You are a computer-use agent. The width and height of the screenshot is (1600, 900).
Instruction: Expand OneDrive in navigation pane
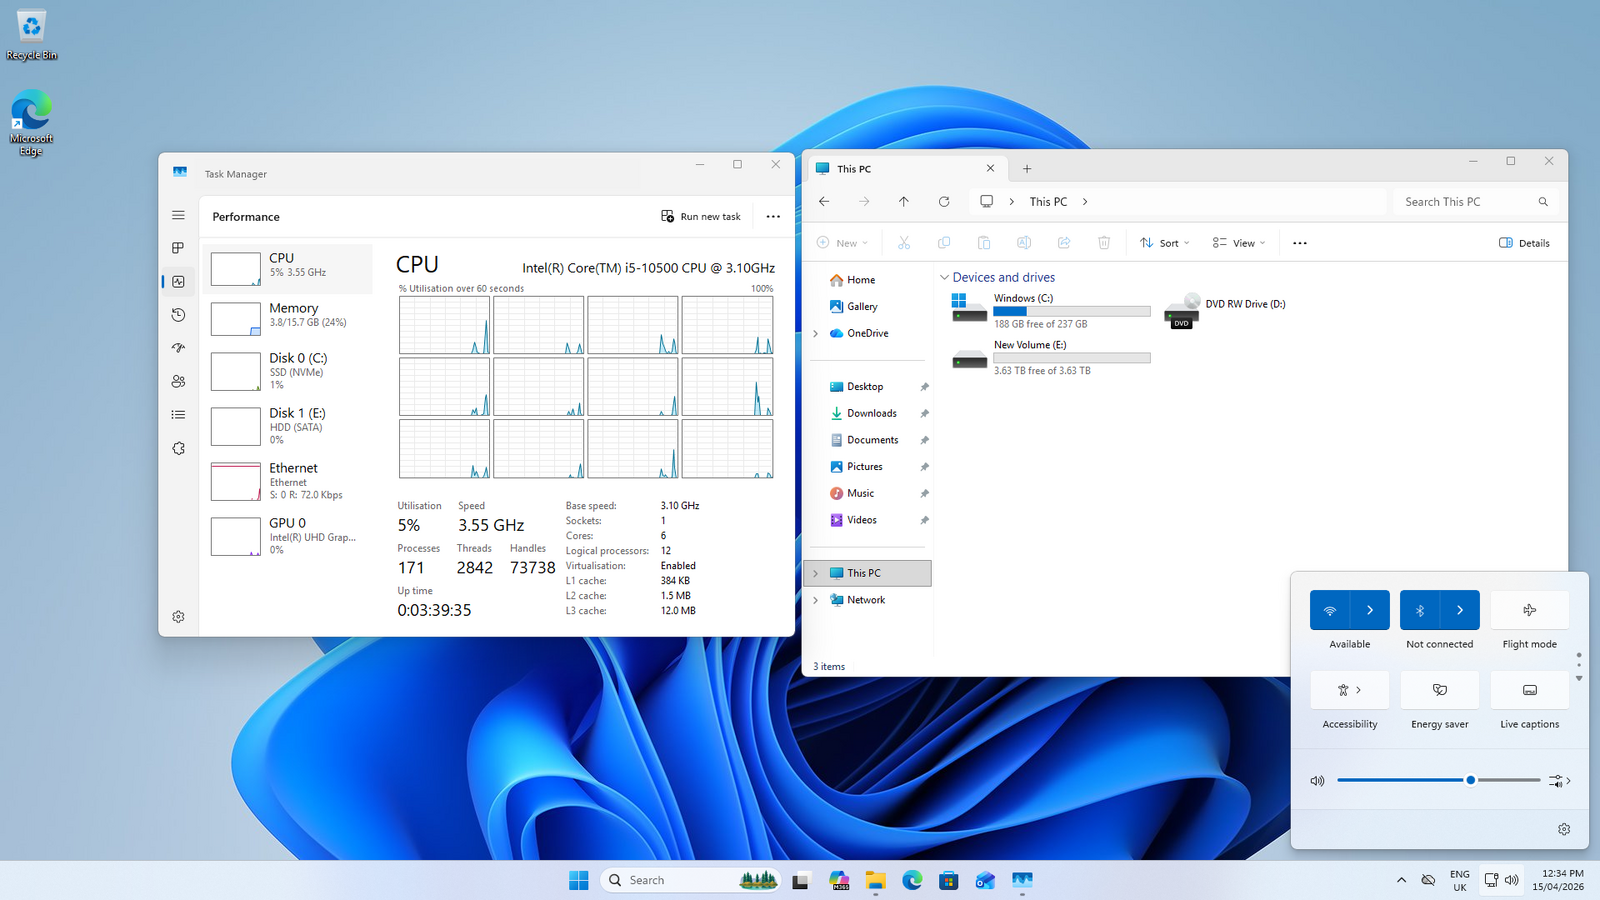coord(816,333)
